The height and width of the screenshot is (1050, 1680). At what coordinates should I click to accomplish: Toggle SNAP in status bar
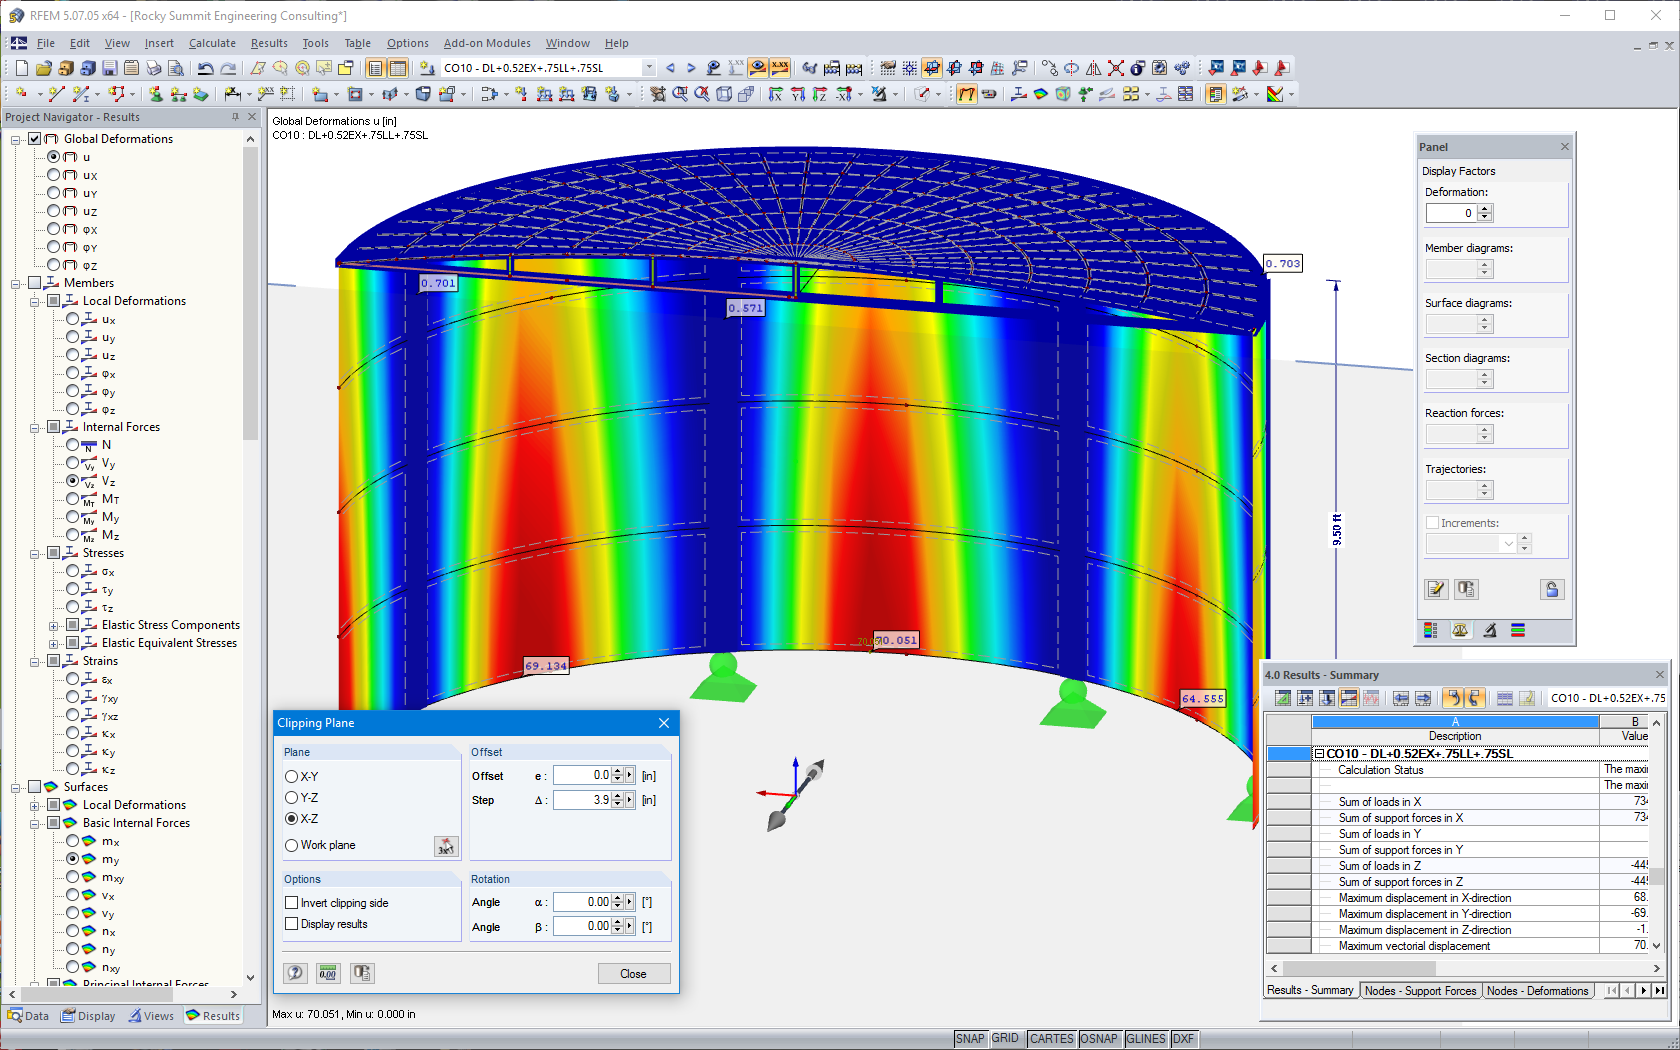point(970,1039)
